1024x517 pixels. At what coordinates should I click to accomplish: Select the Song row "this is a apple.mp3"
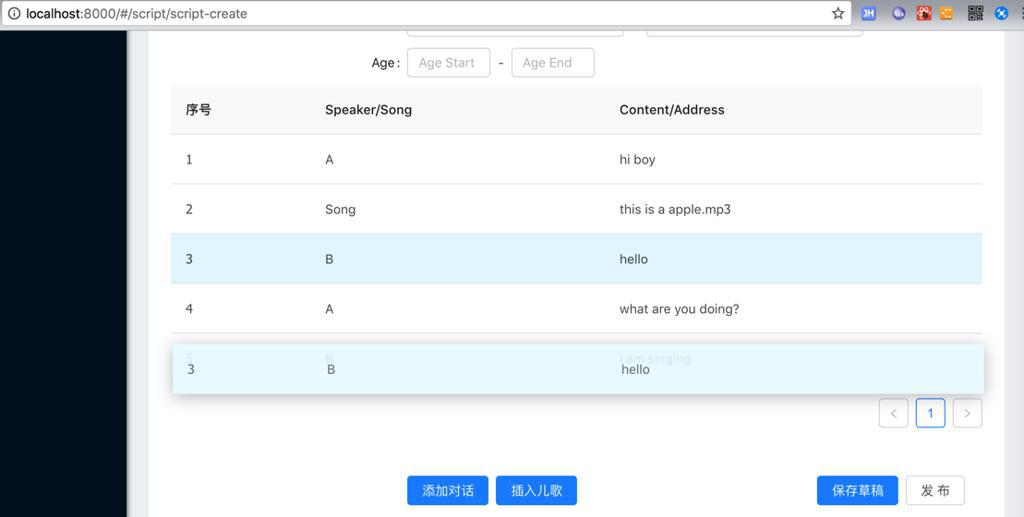tap(576, 210)
